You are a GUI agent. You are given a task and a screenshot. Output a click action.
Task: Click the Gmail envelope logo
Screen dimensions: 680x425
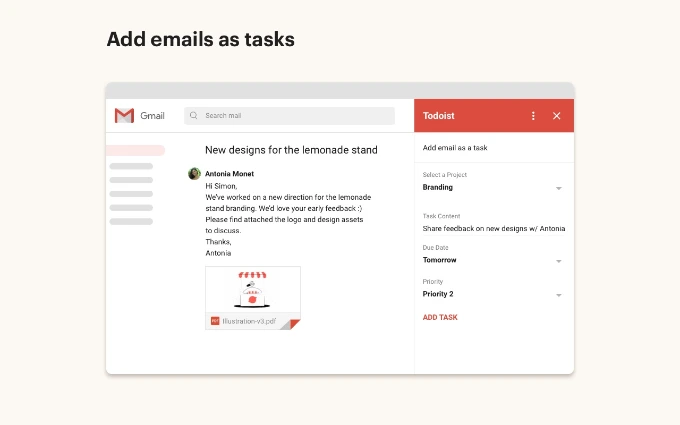pyautogui.click(x=124, y=116)
